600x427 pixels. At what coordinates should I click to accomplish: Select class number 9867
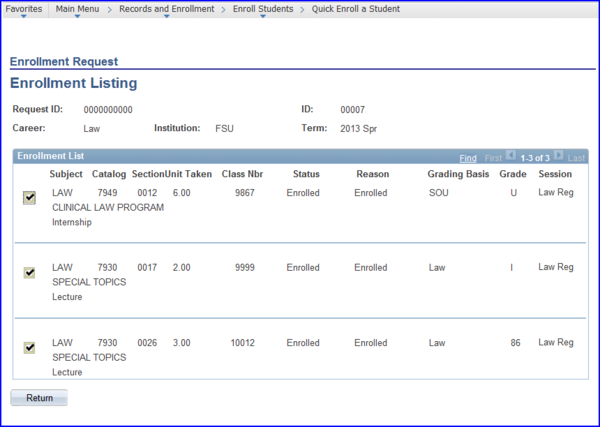pyautogui.click(x=245, y=193)
